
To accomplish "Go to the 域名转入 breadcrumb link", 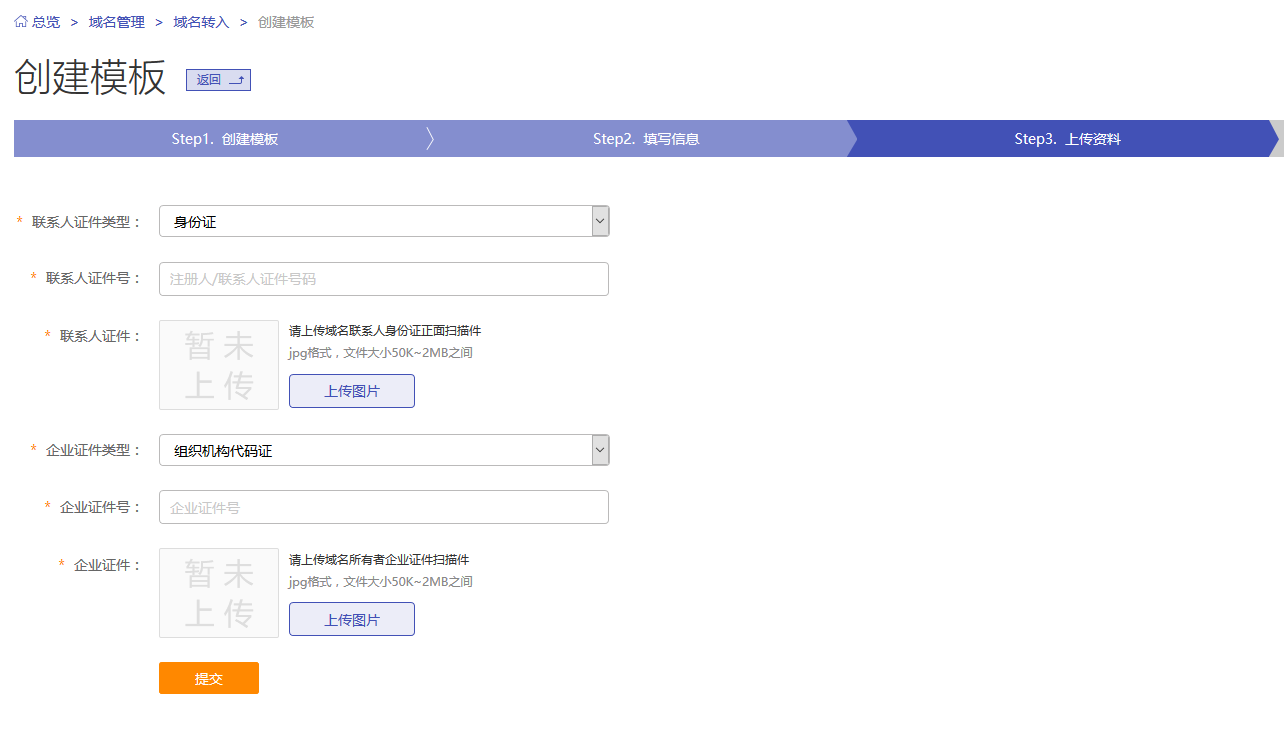I will tap(201, 22).
